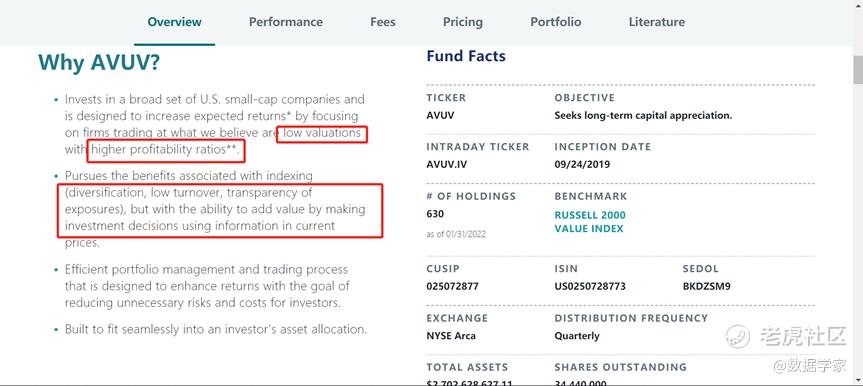This screenshot has height=386, width=863.
Task: Click the vertical scrollbar thumb
Action: pyautogui.click(x=858, y=69)
